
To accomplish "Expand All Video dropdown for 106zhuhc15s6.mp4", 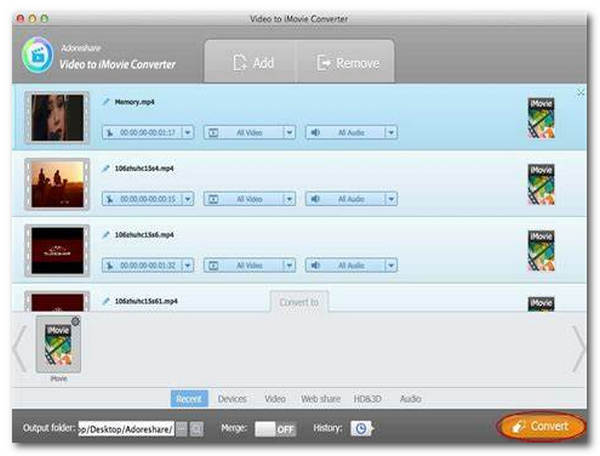I will (x=290, y=265).
